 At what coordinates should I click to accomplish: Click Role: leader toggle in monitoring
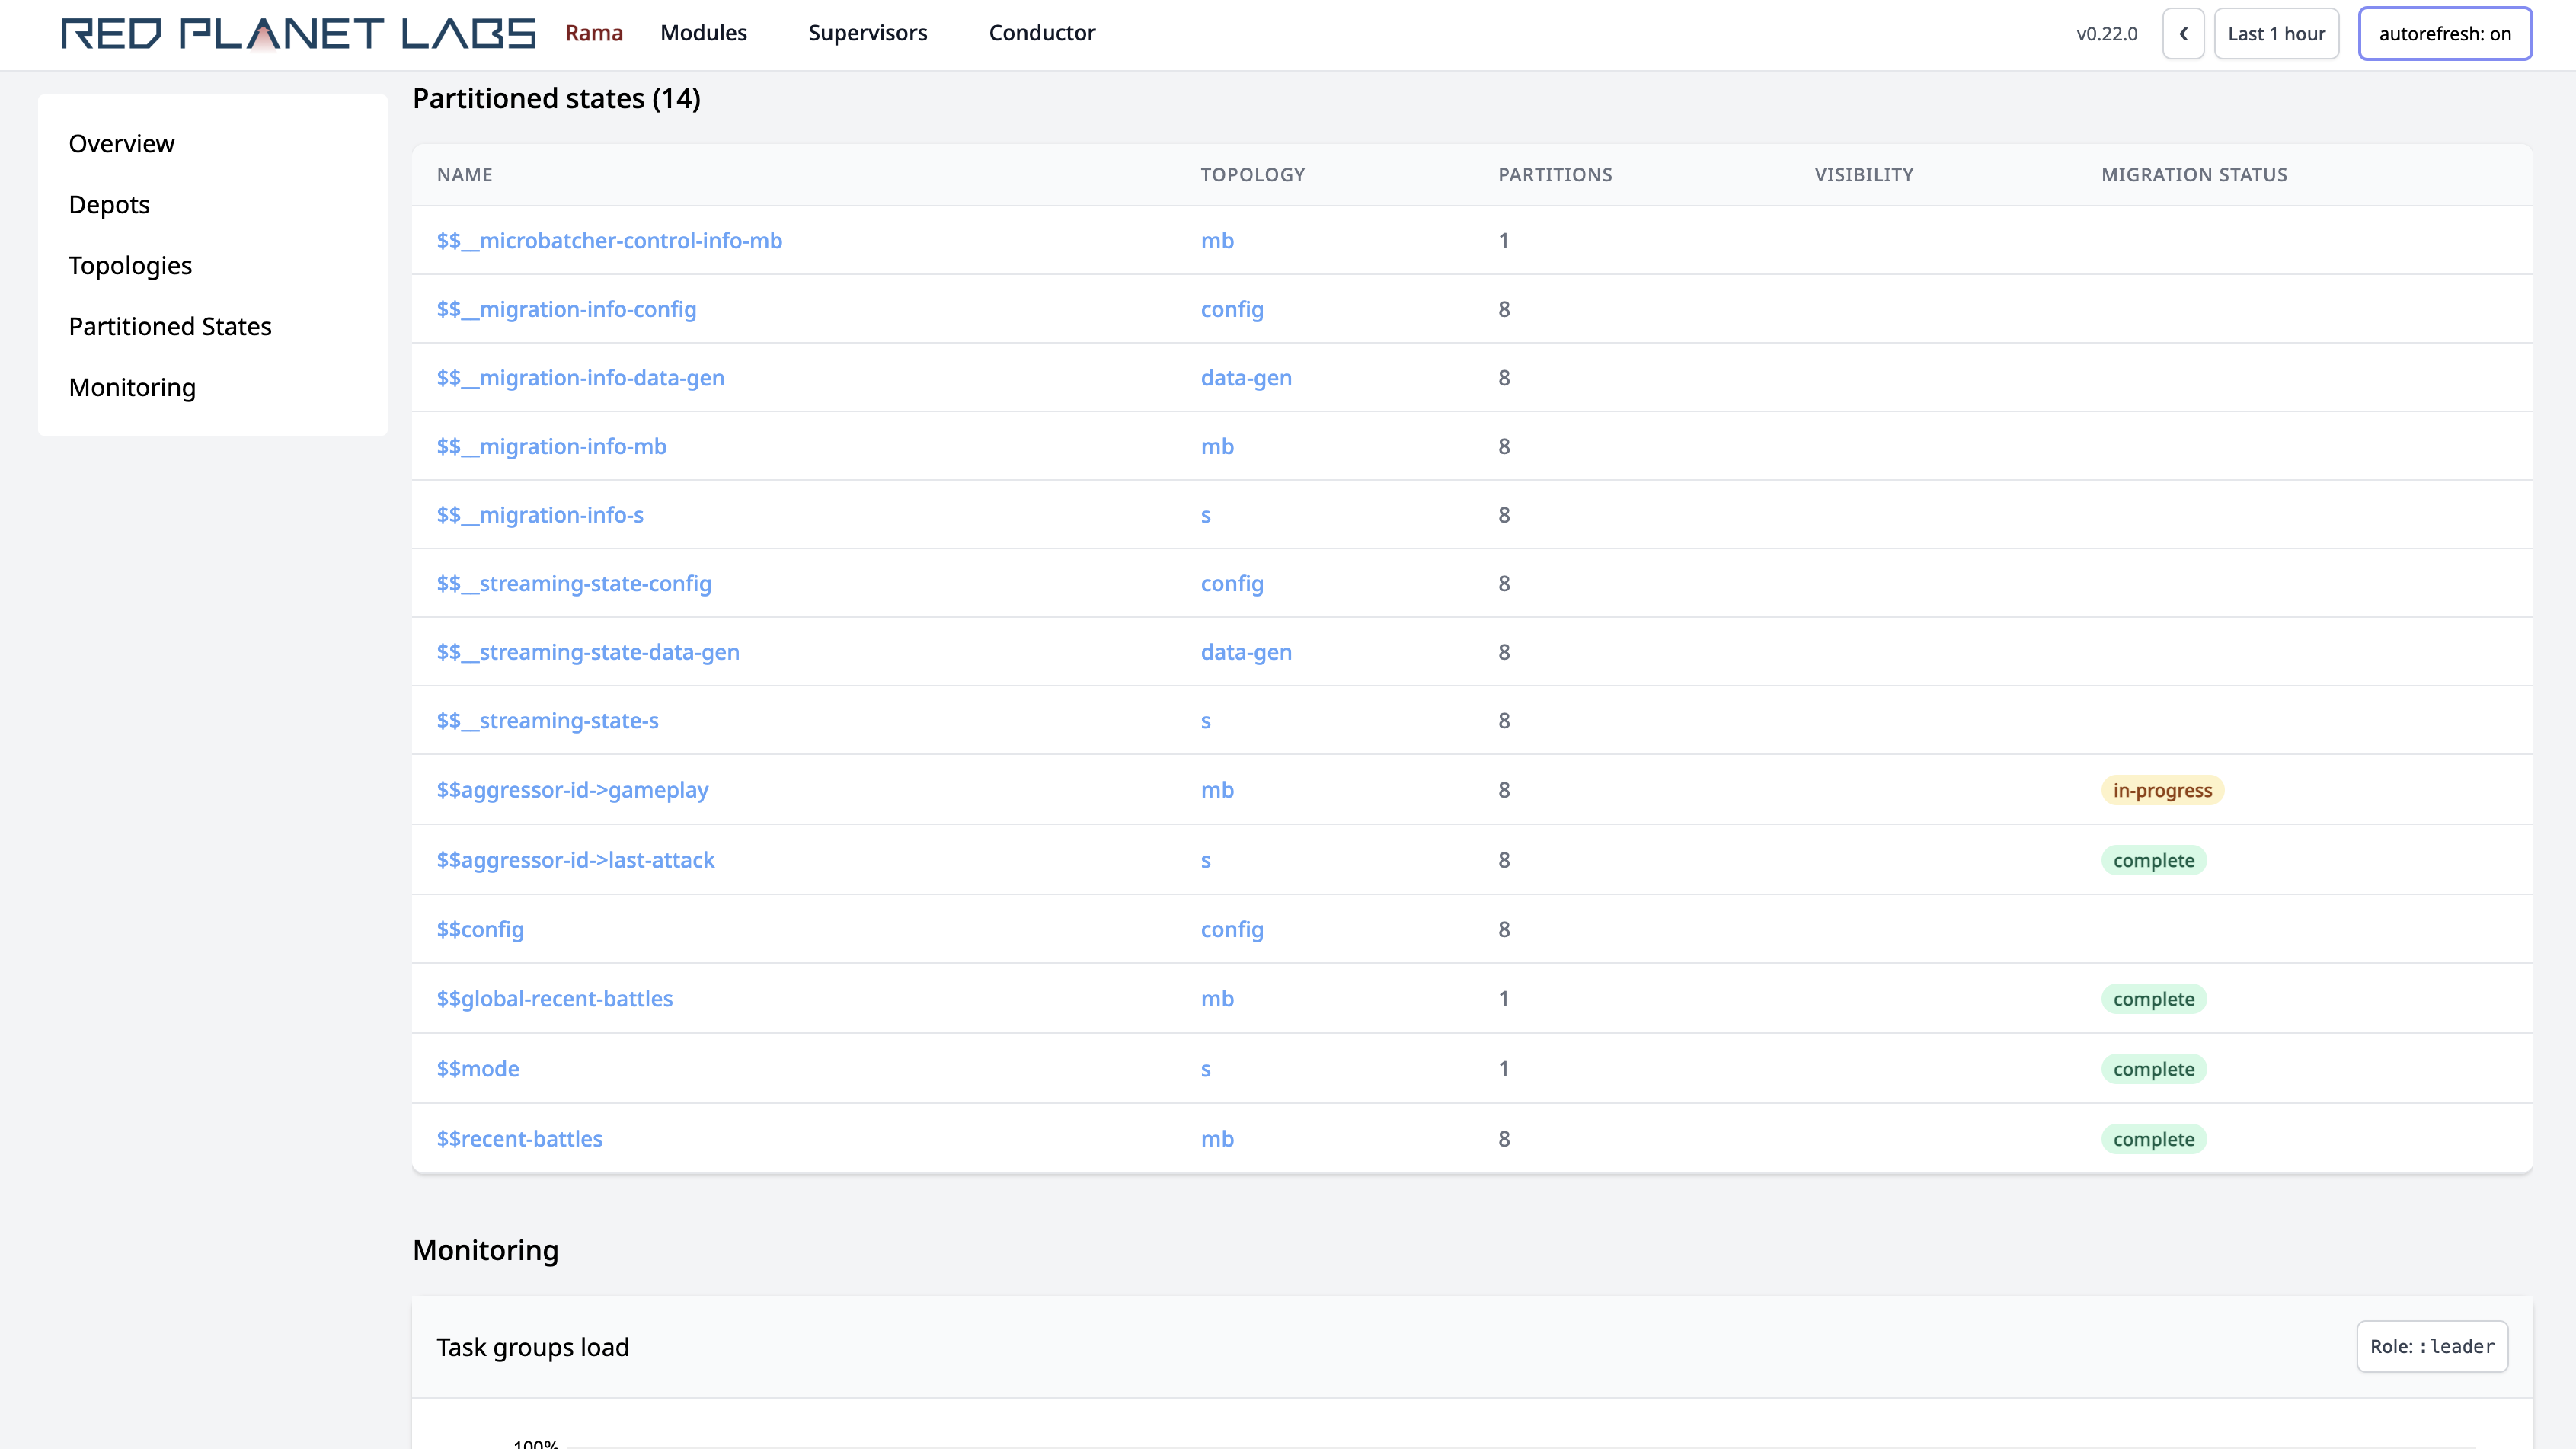click(x=2433, y=1346)
